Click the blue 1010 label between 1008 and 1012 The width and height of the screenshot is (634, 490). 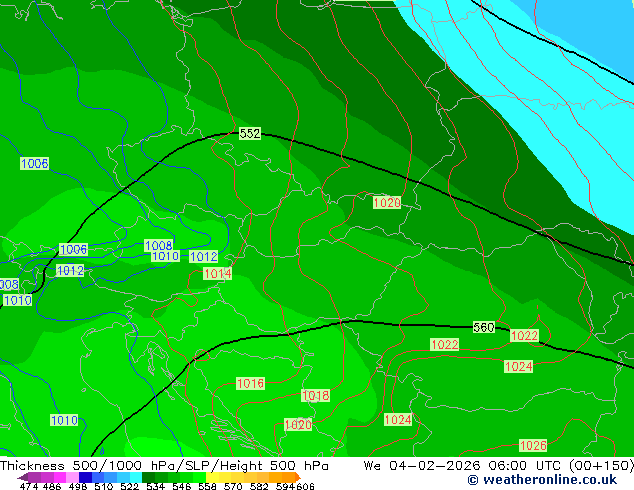coord(165,256)
